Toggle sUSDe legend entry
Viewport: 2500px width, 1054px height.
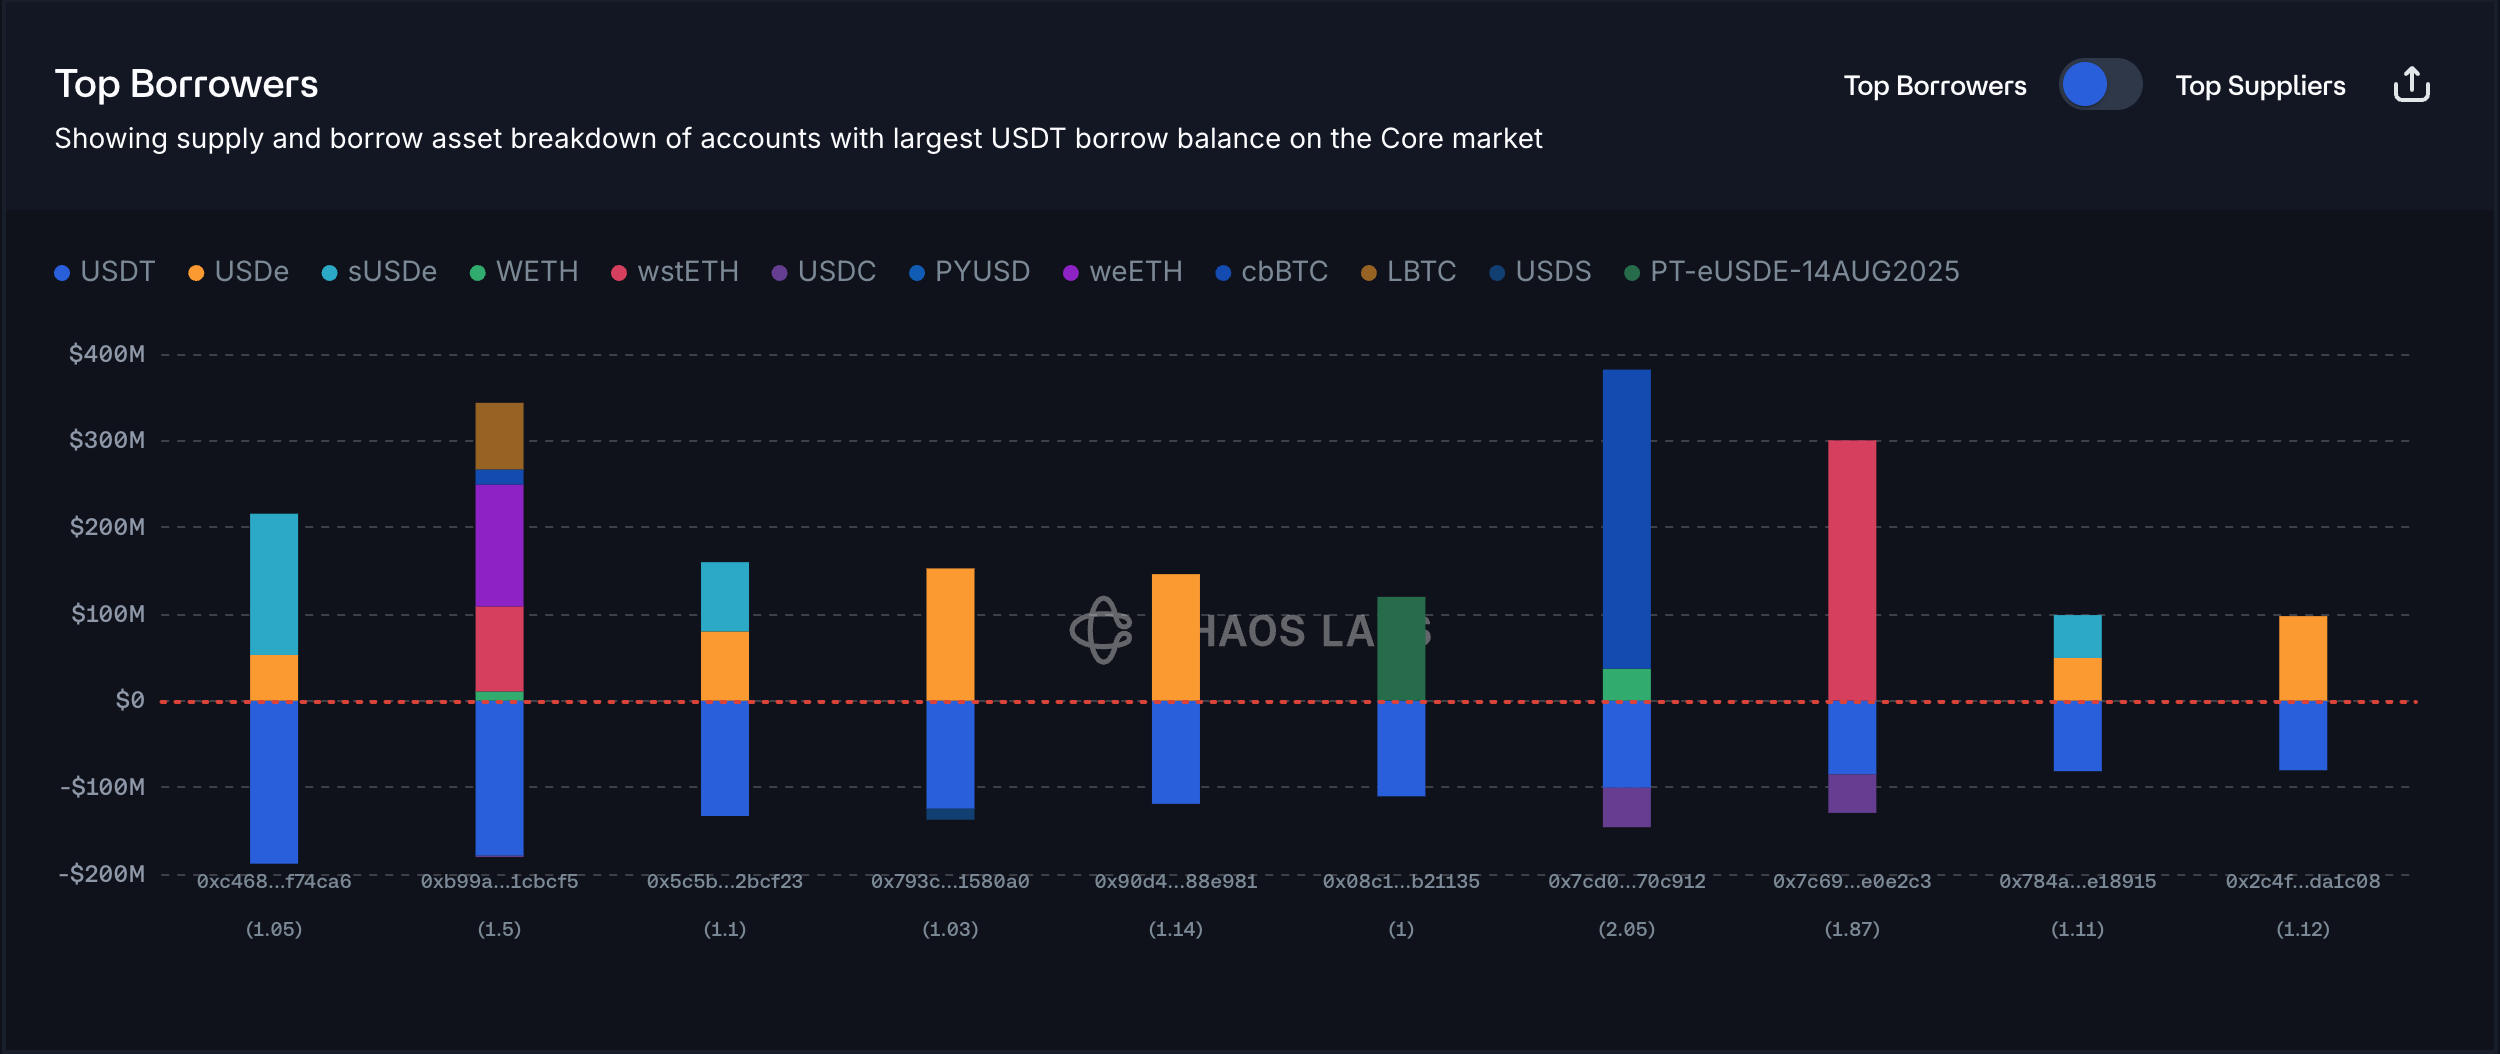tap(380, 272)
